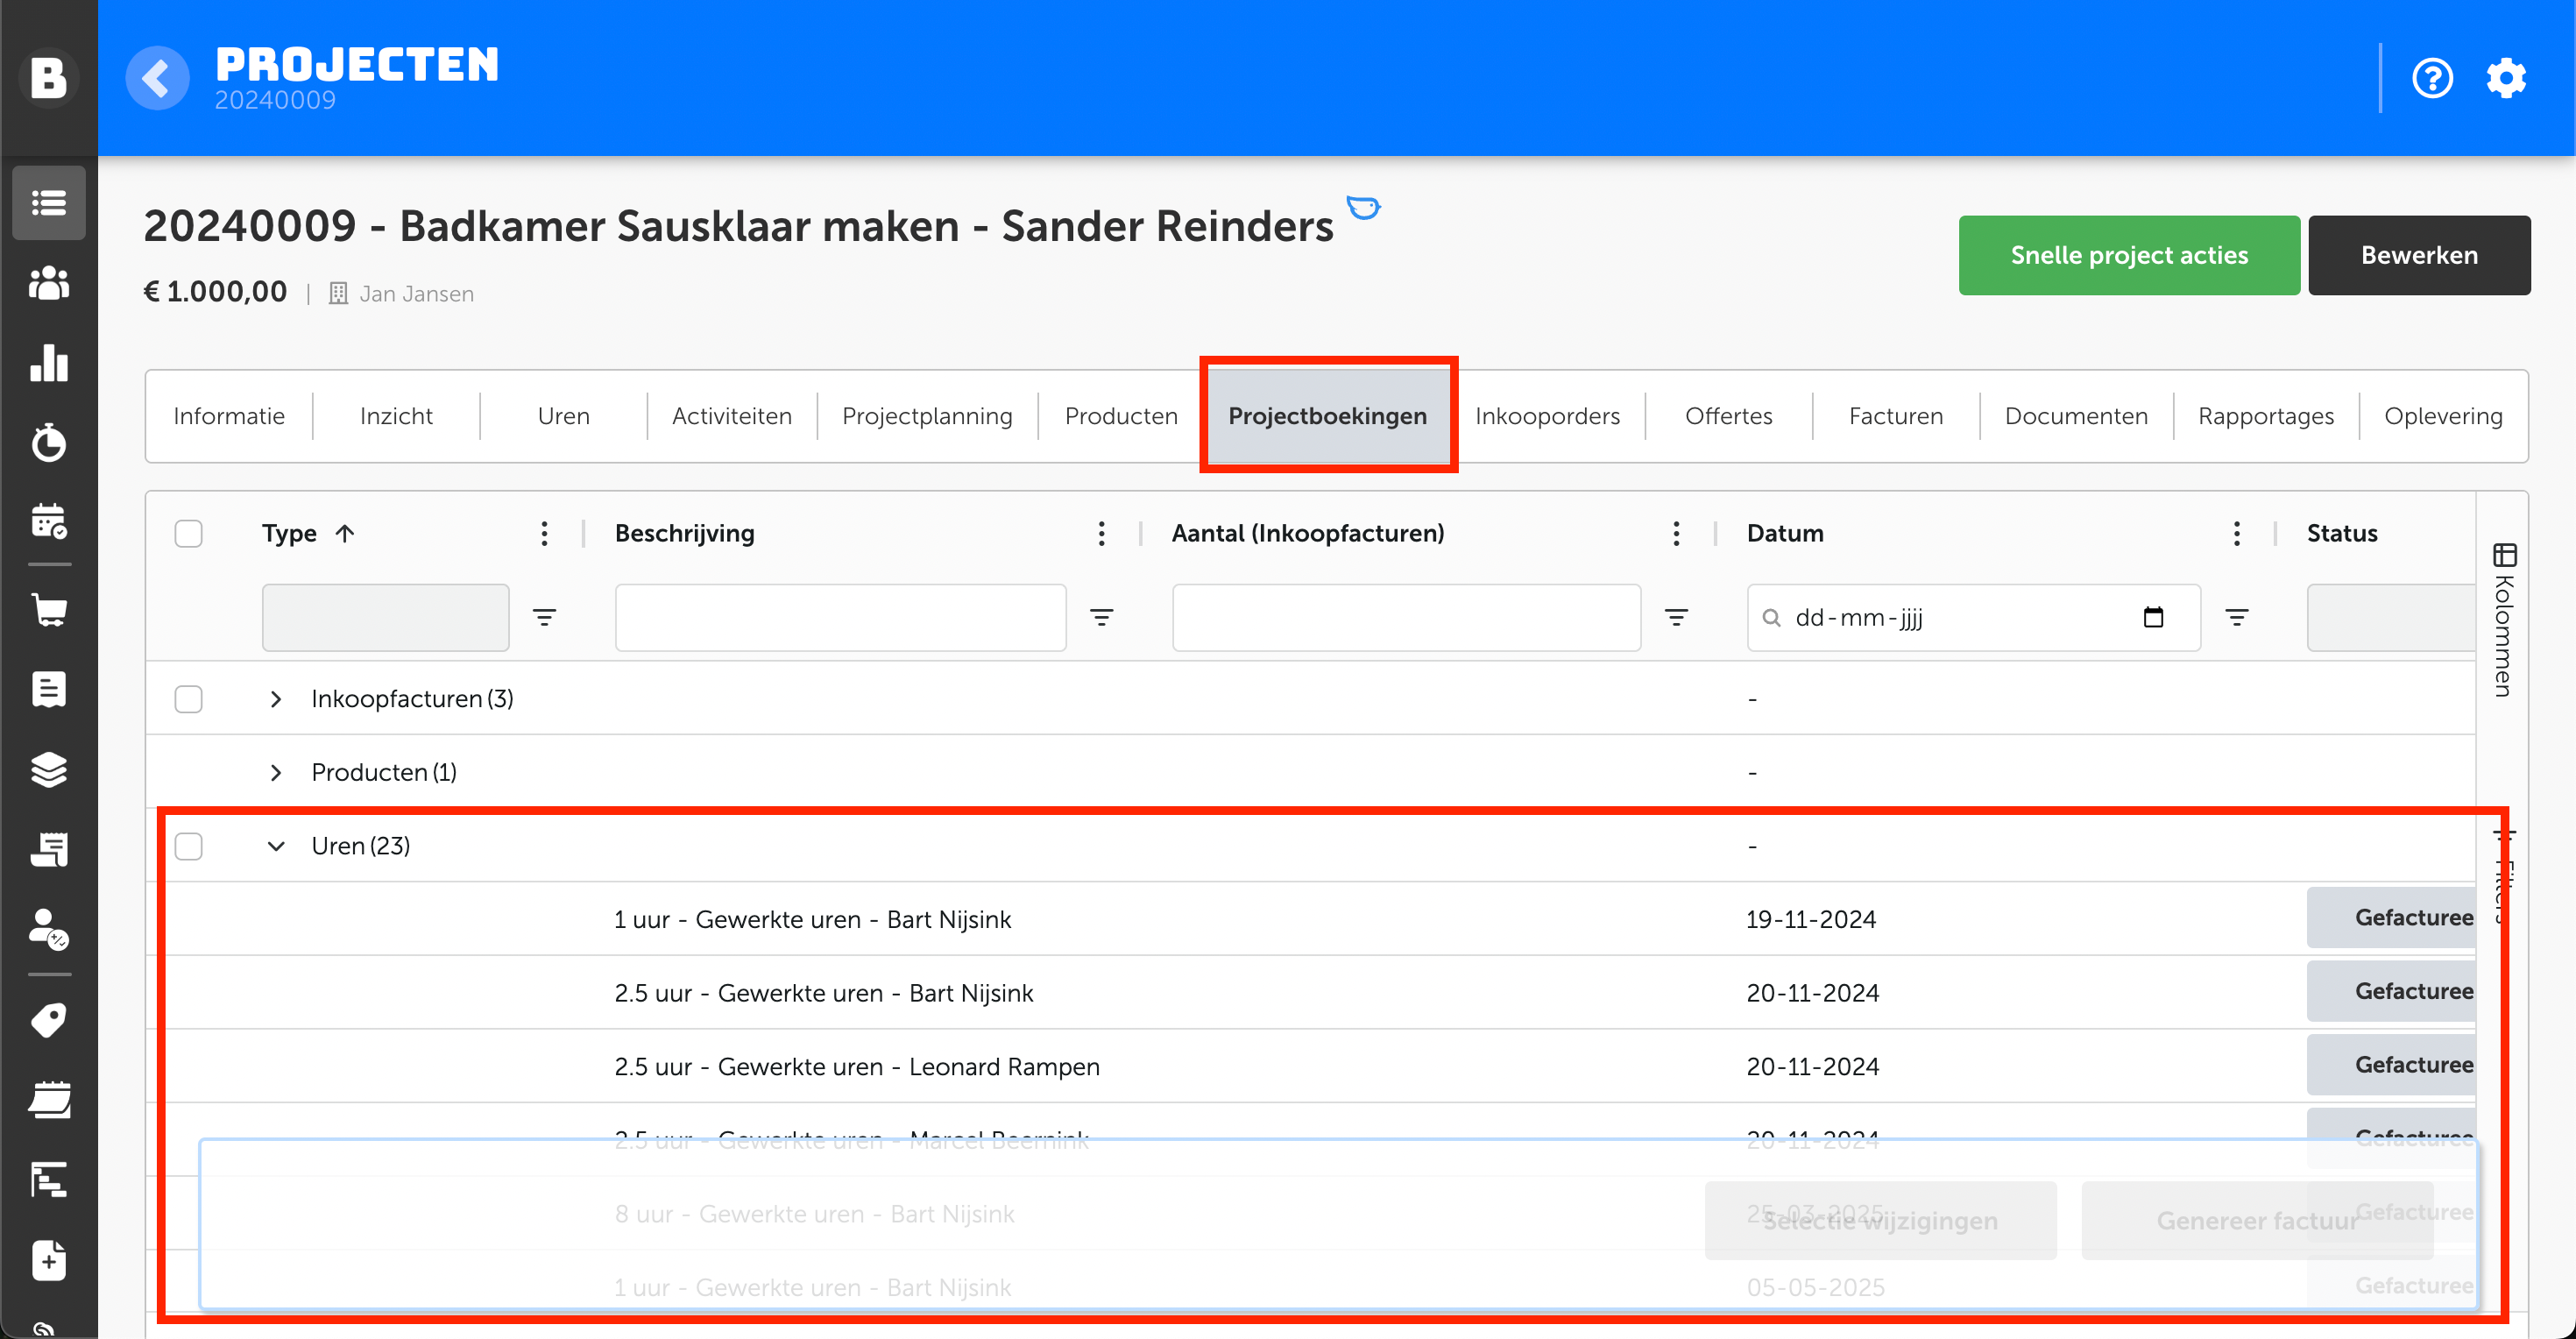Expand the Inkoopfacturen (3) group

pyautogui.click(x=276, y=698)
